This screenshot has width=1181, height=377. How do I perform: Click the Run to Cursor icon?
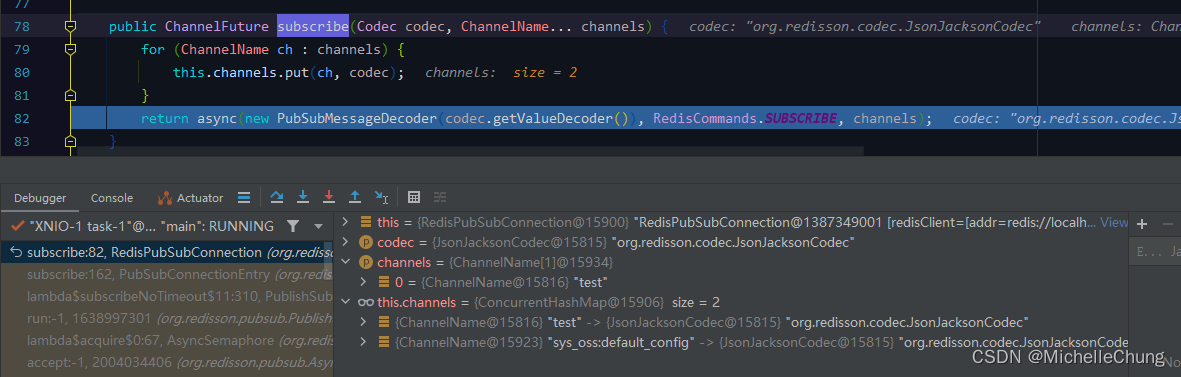point(381,197)
